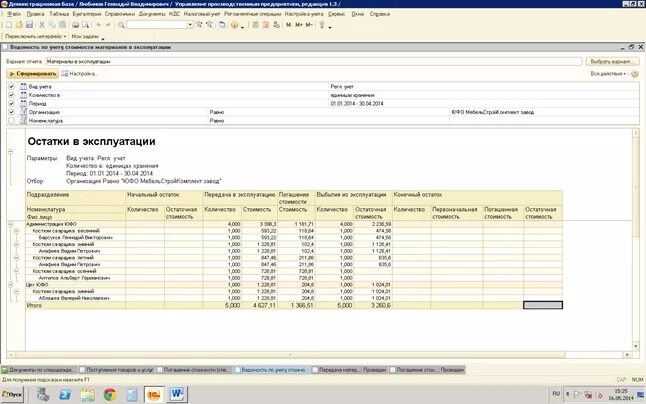Click the RU language indicator in tray
This screenshot has width=646, height=404.
(x=556, y=394)
